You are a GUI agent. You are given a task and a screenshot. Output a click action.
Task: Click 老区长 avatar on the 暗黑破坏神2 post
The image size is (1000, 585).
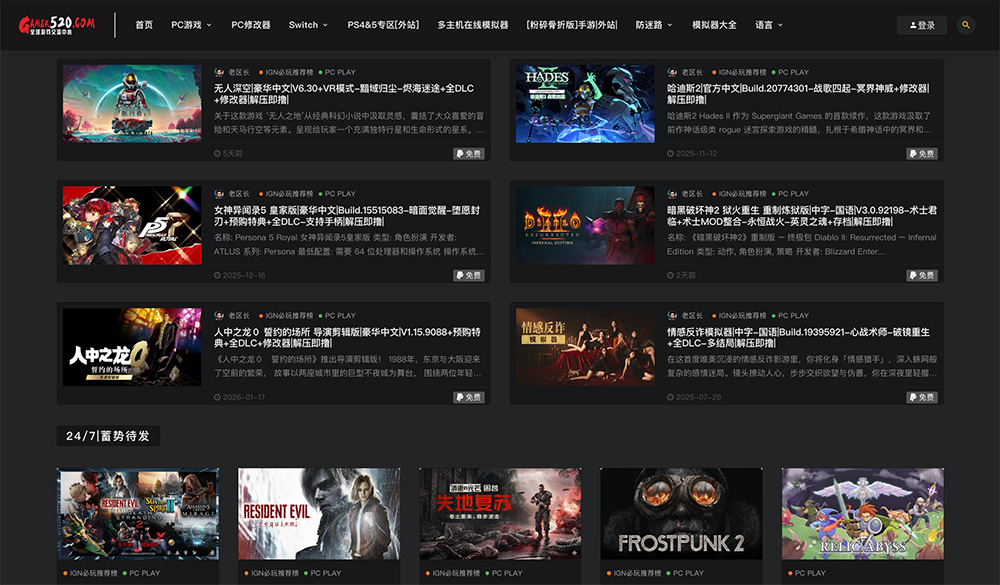pyautogui.click(x=673, y=192)
